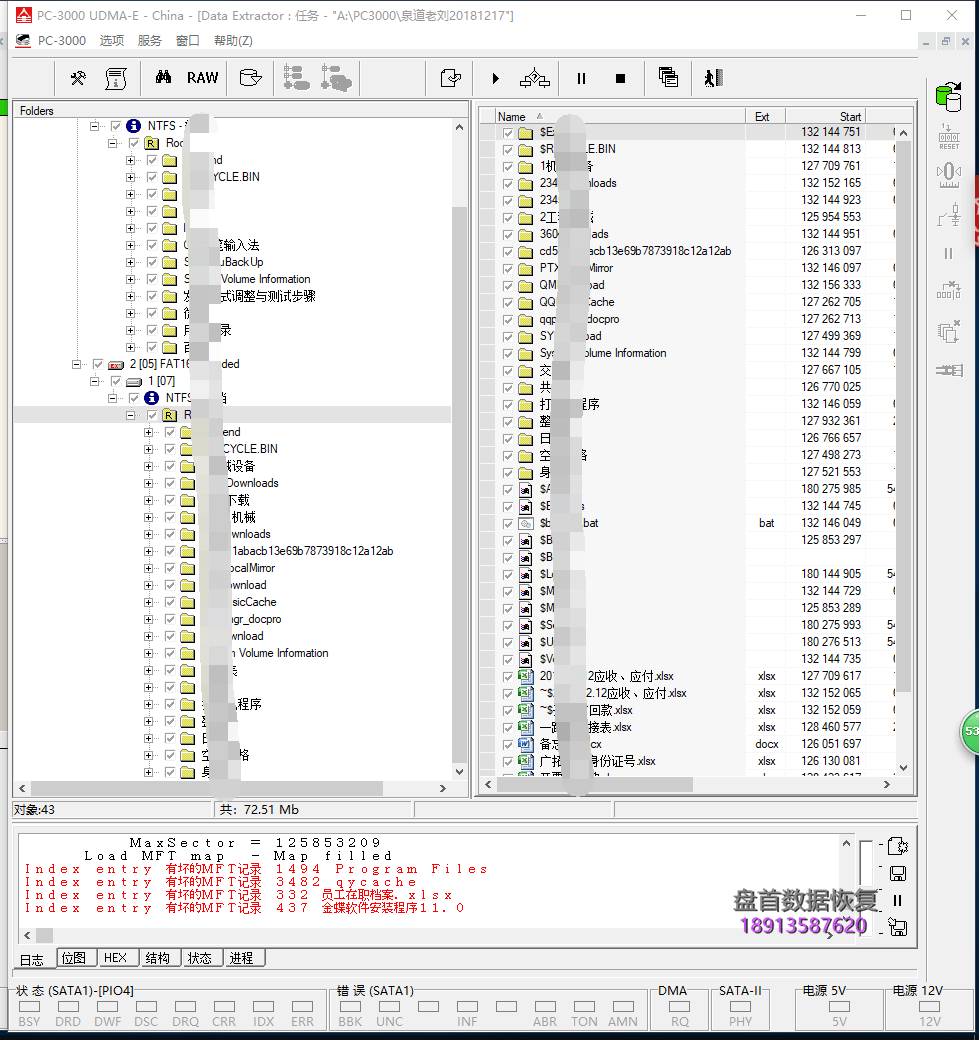Screen dimensions: 979x1040
Task: Collapse the top NTFS volume node
Action: 94,126
